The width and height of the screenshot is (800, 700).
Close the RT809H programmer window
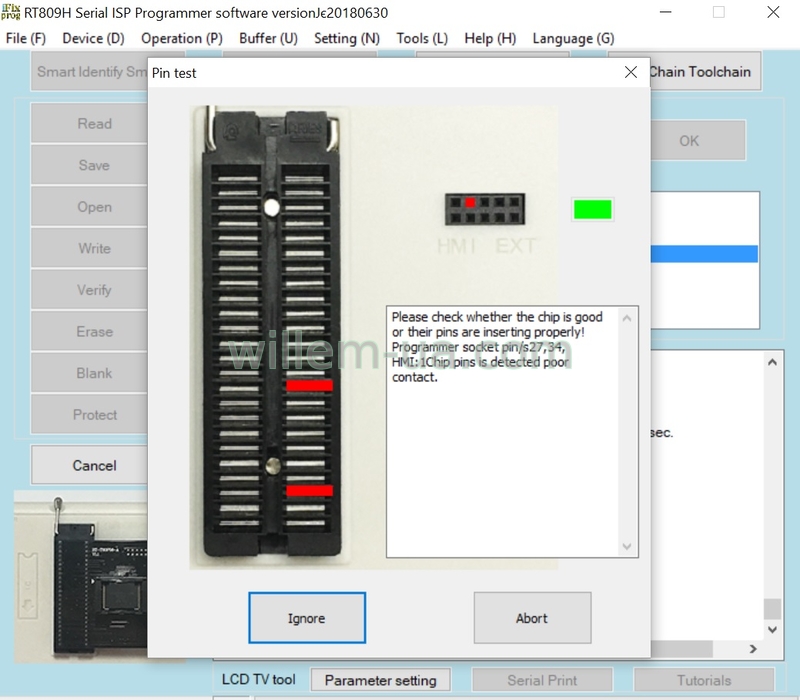(773, 12)
